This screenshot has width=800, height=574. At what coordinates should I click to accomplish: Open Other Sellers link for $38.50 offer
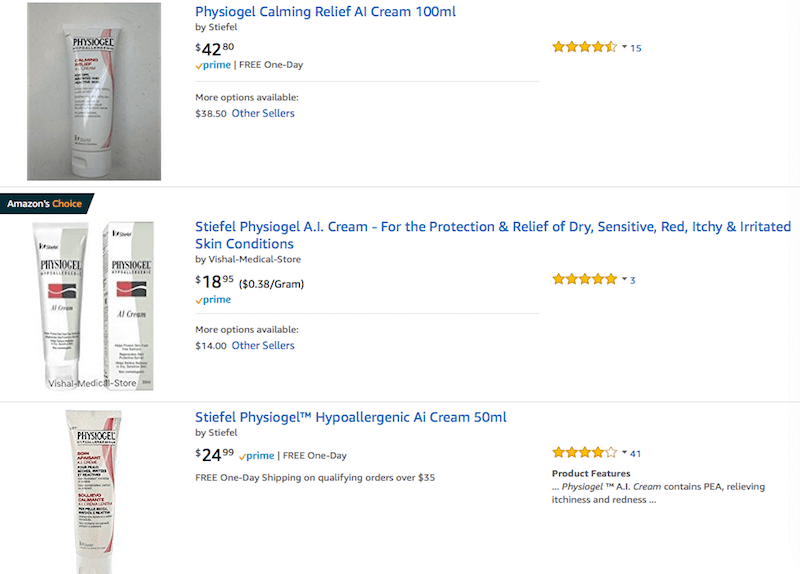(263, 113)
